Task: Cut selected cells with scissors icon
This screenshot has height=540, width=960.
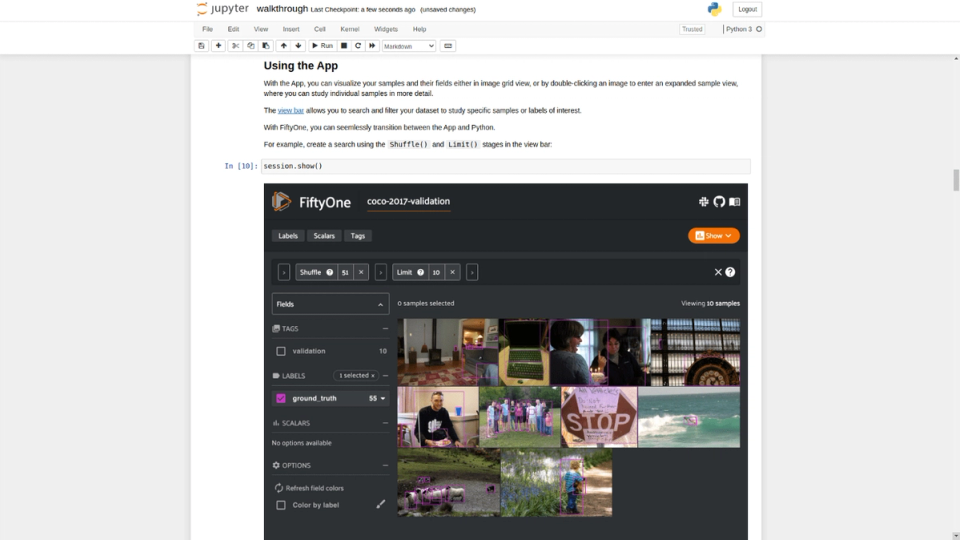Action: (235, 46)
